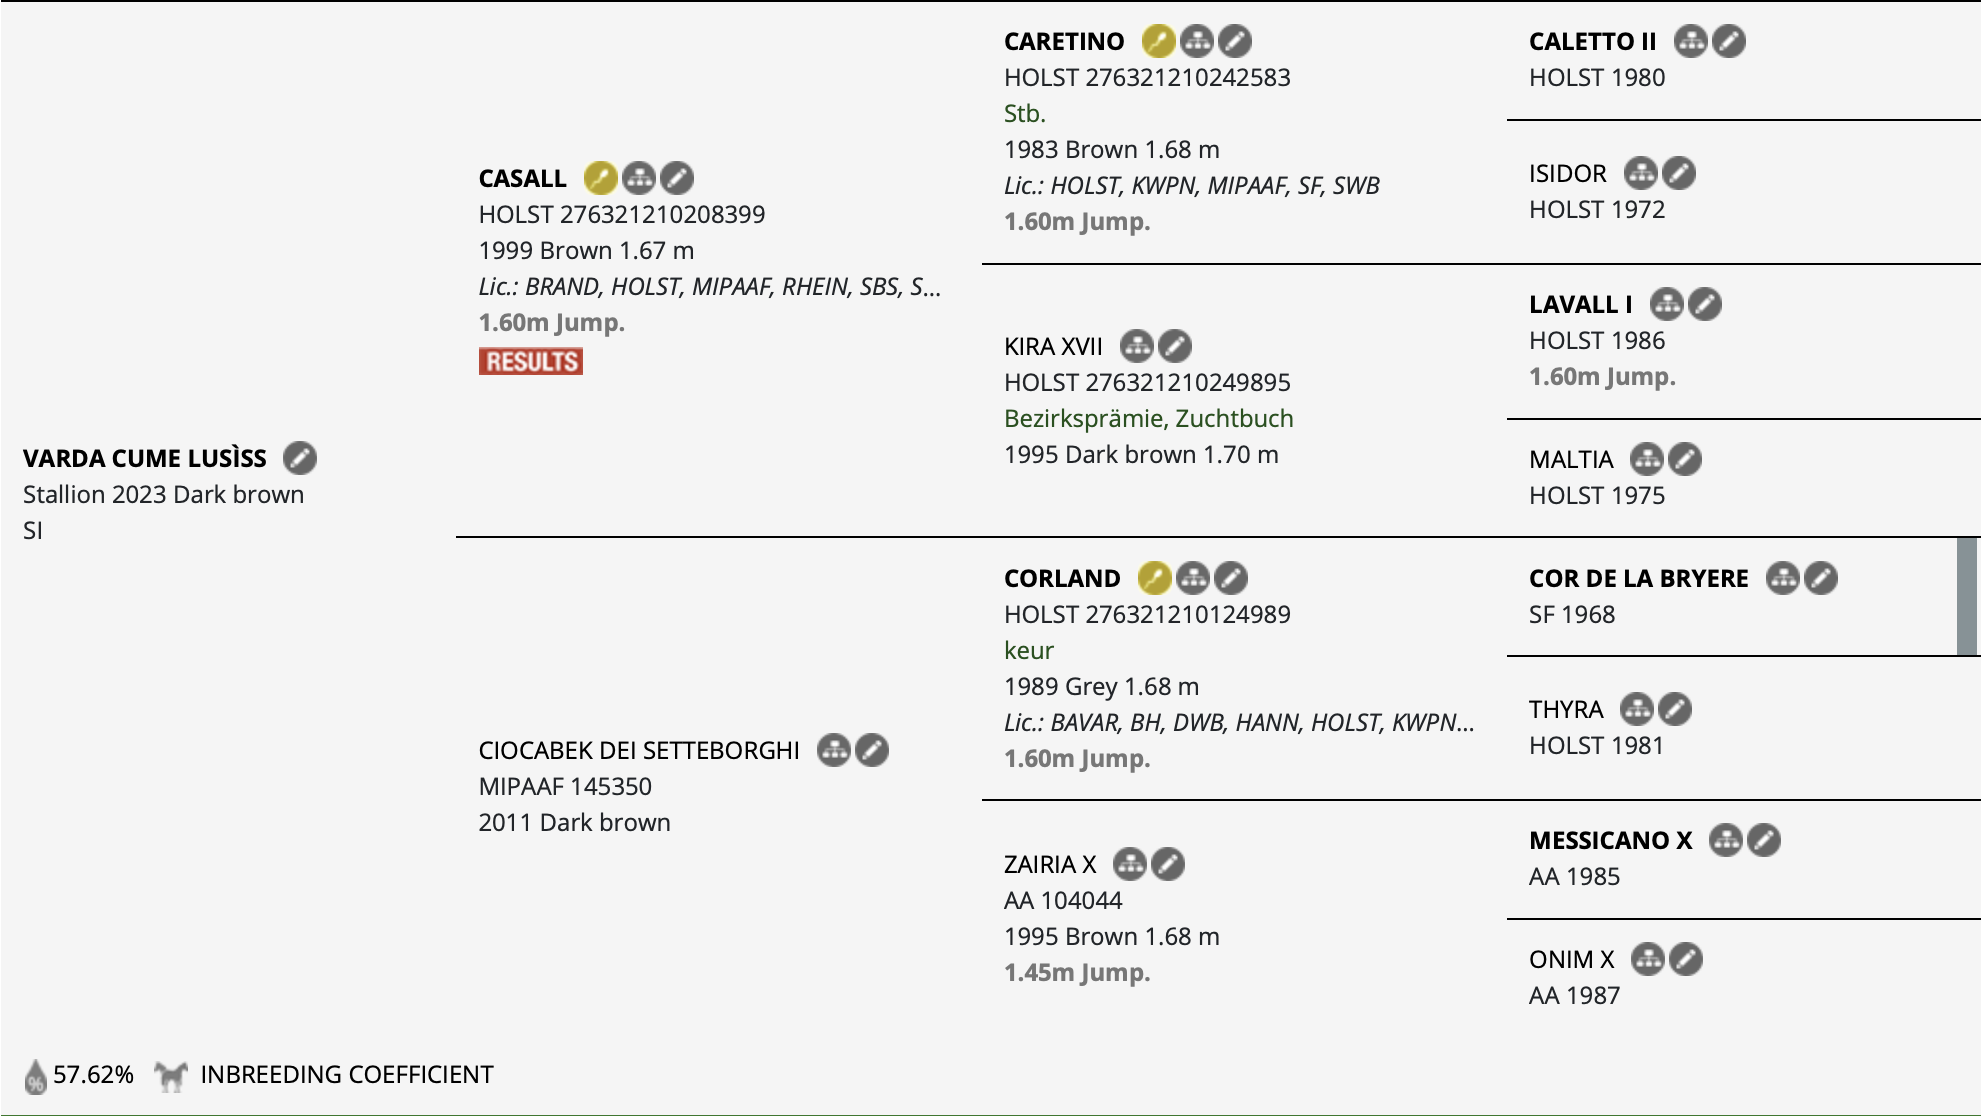1982x1116 pixels.
Task: Click edit pencil beside MESSICANO X
Action: (1764, 840)
